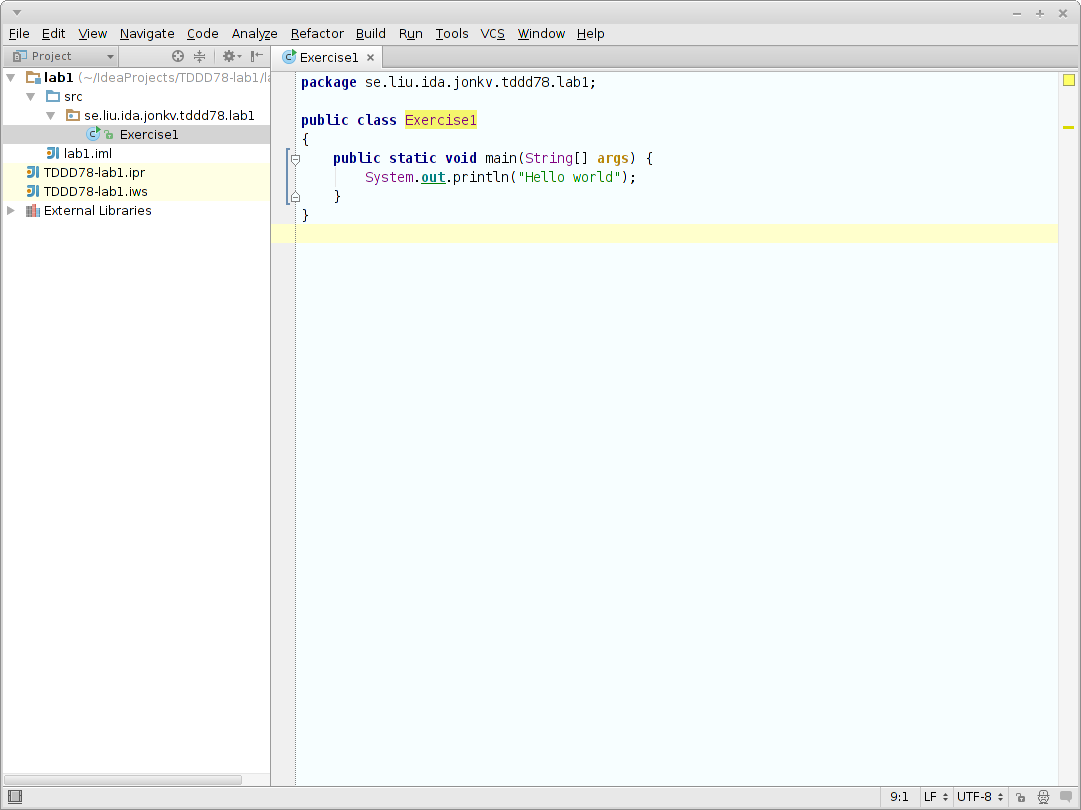Viewport: 1081px width, 810px height.
Task: Click the hide Project panel icon
Action: tap(257, 57)
